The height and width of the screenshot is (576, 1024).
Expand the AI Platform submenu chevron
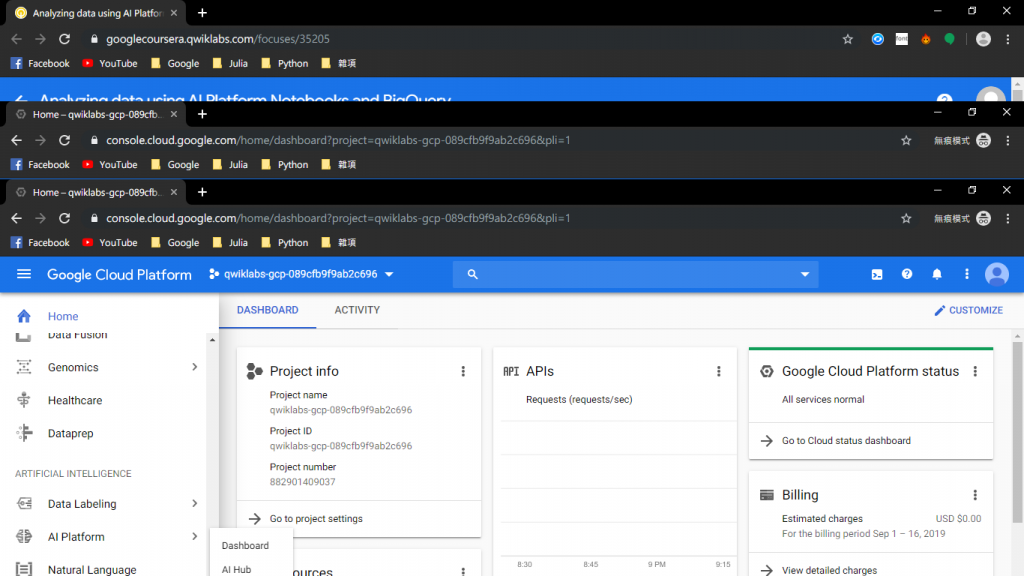[195, 537]
